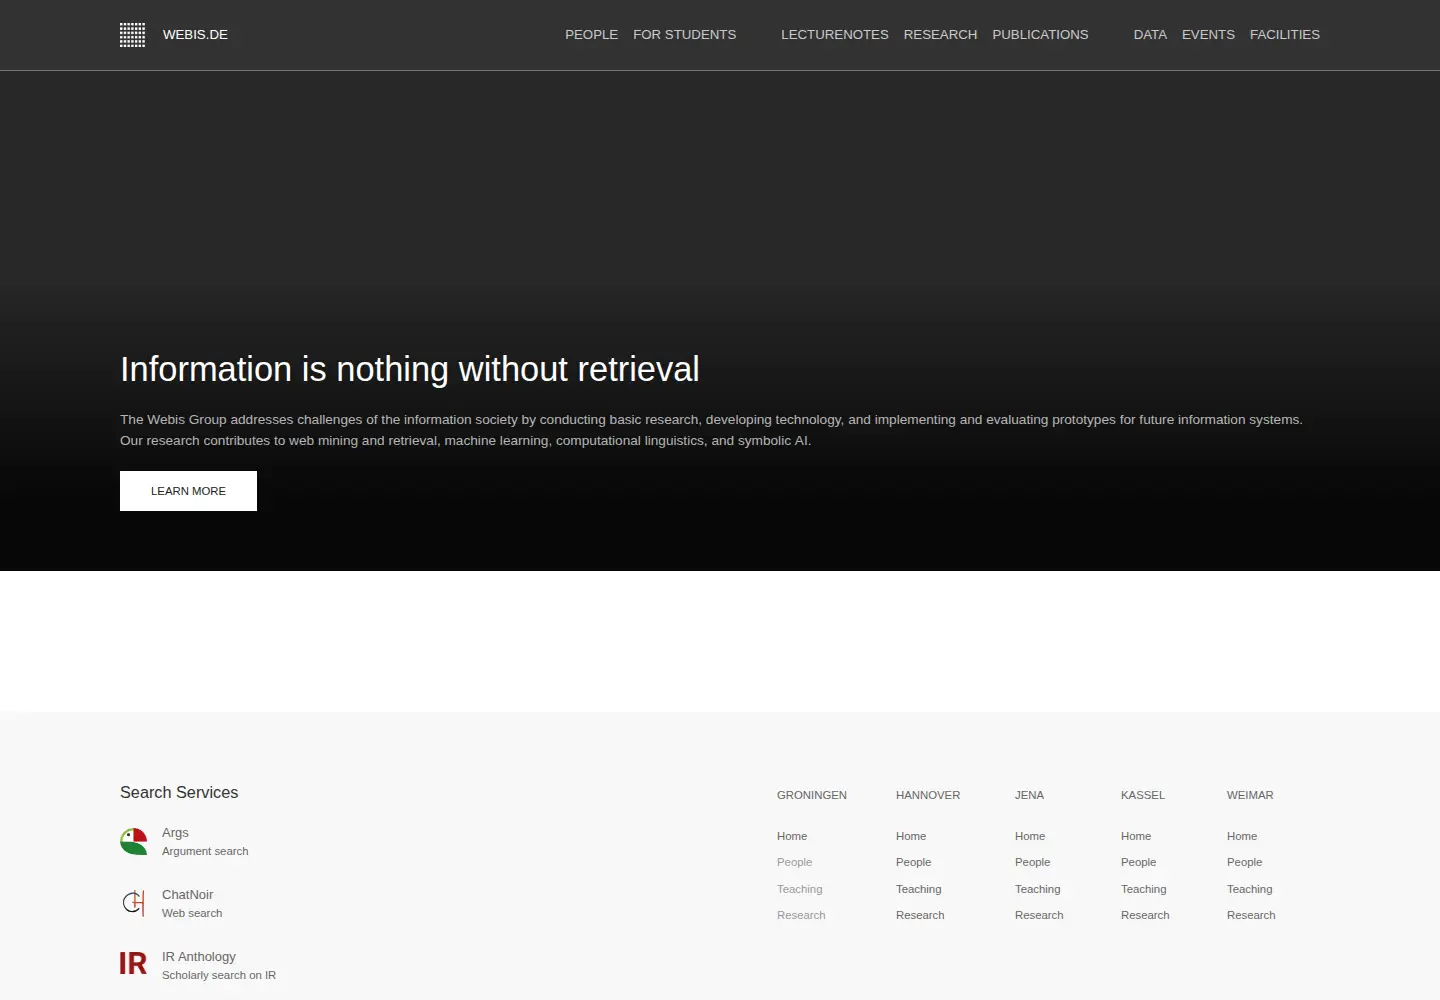
Task: Open Hannover People link
Action: 913,862
